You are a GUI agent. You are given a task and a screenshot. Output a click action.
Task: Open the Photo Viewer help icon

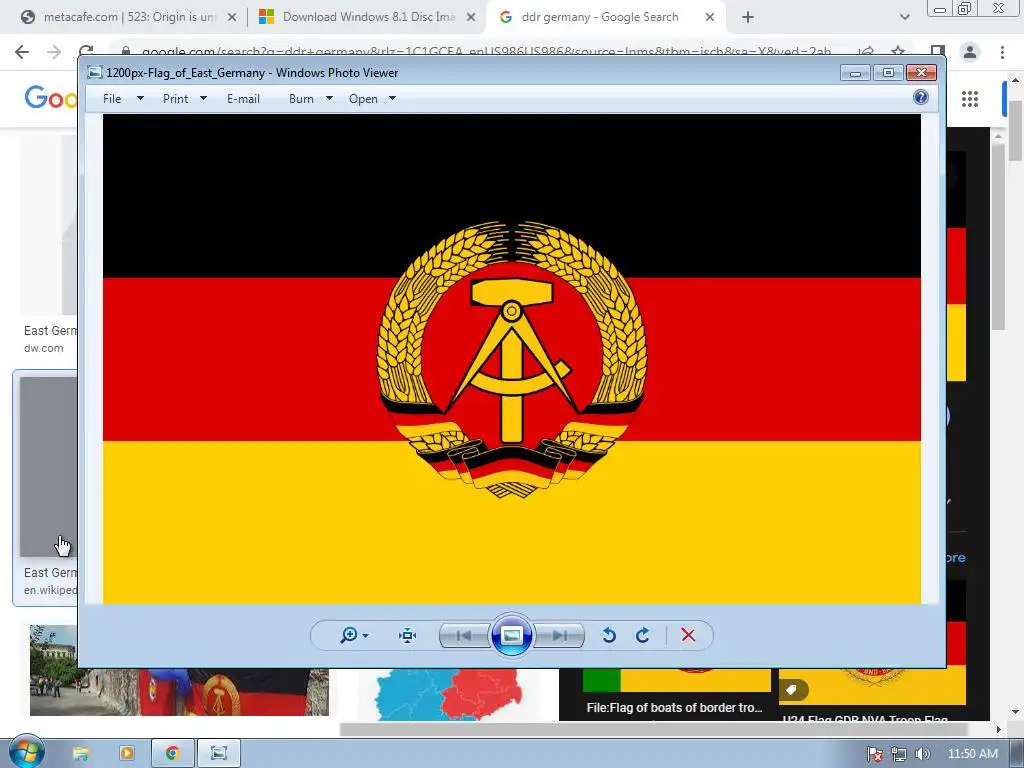pos(921,97)
